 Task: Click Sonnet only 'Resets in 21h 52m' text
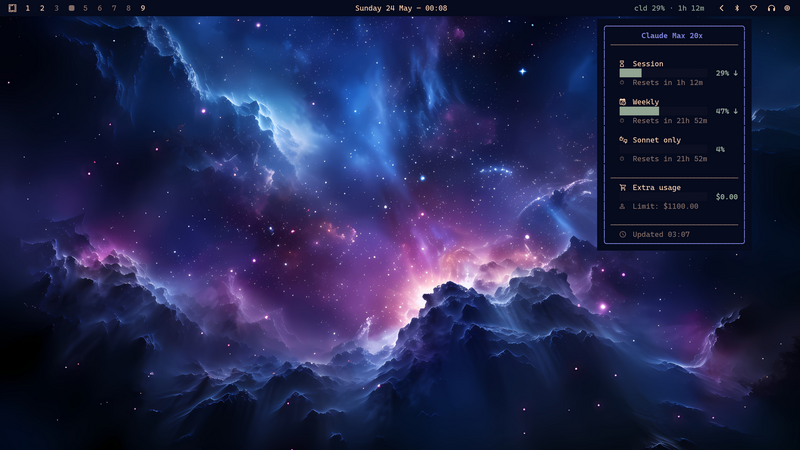click(669, 159)
